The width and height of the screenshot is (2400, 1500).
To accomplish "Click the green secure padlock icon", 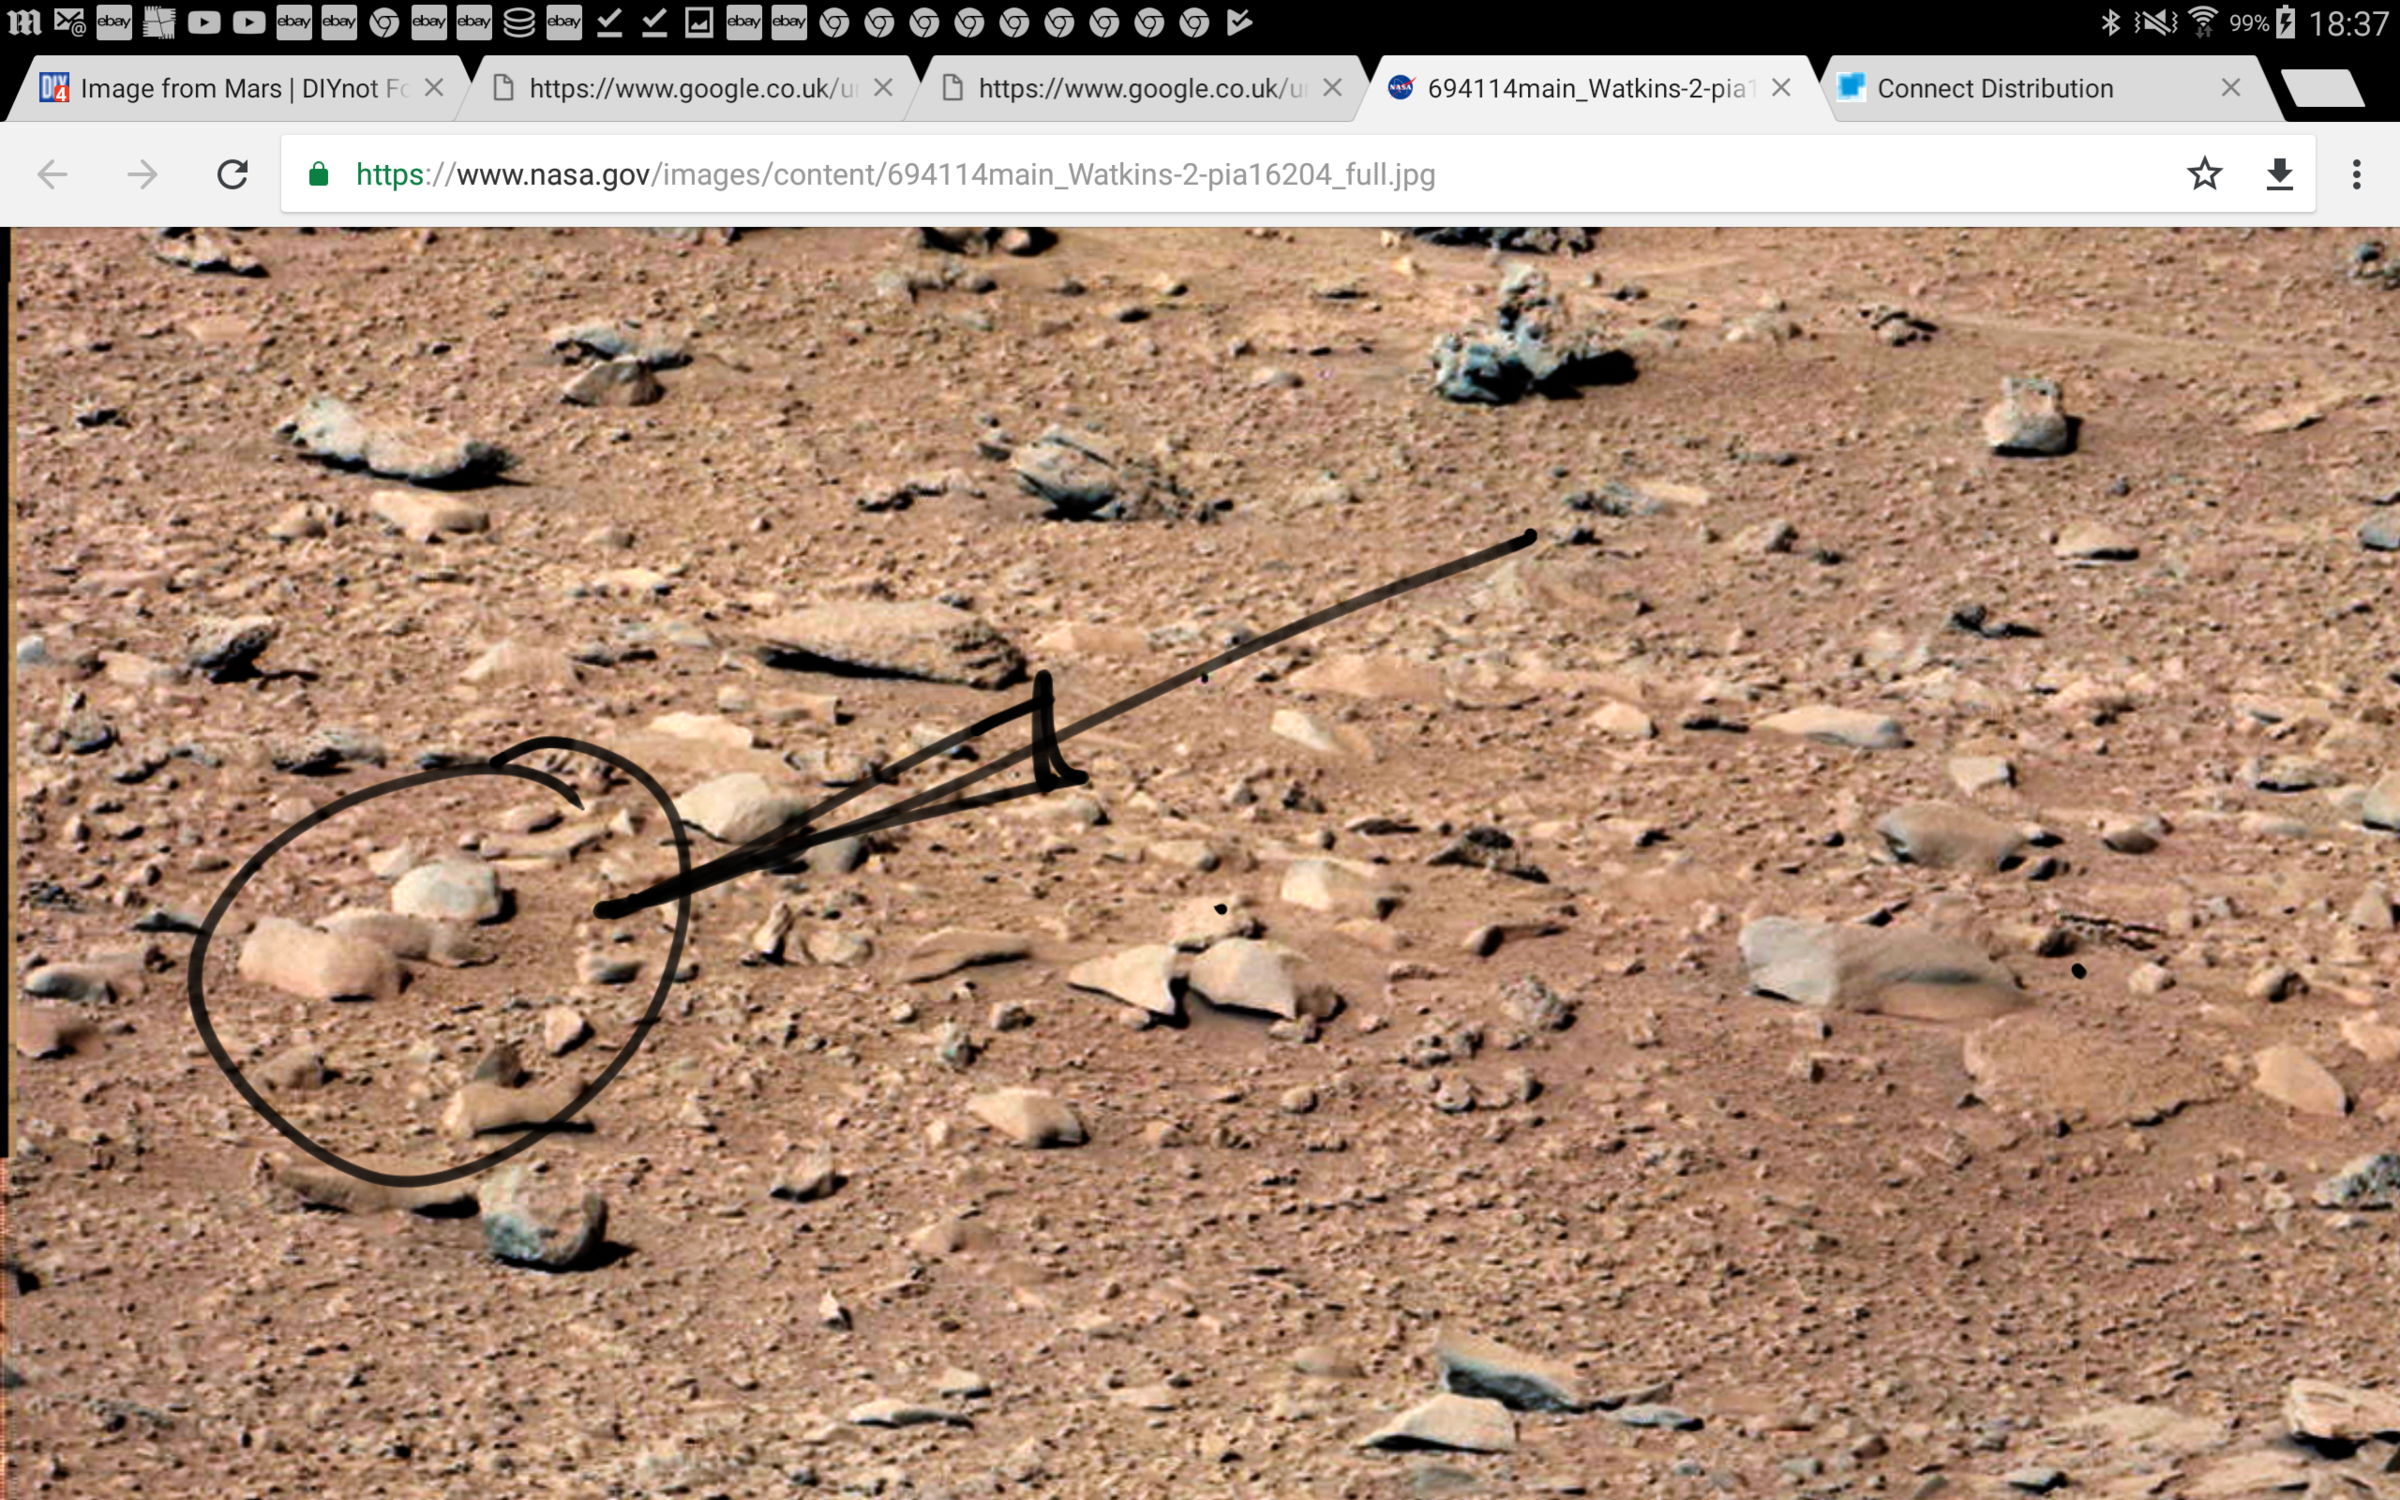I will [318, 174].
